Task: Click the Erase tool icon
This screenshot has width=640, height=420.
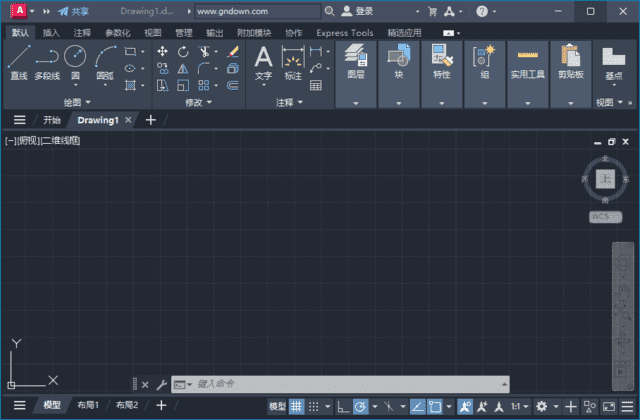Action: pyautogui.click(x=233, y=51)
